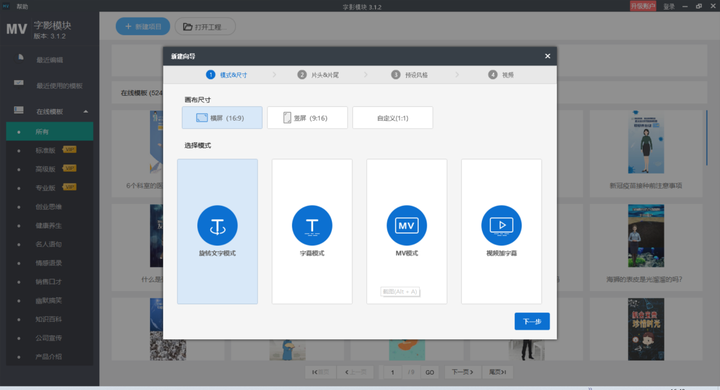Select landscape 16:9 canvas size
720x390 pixels.
click(222, 118)
